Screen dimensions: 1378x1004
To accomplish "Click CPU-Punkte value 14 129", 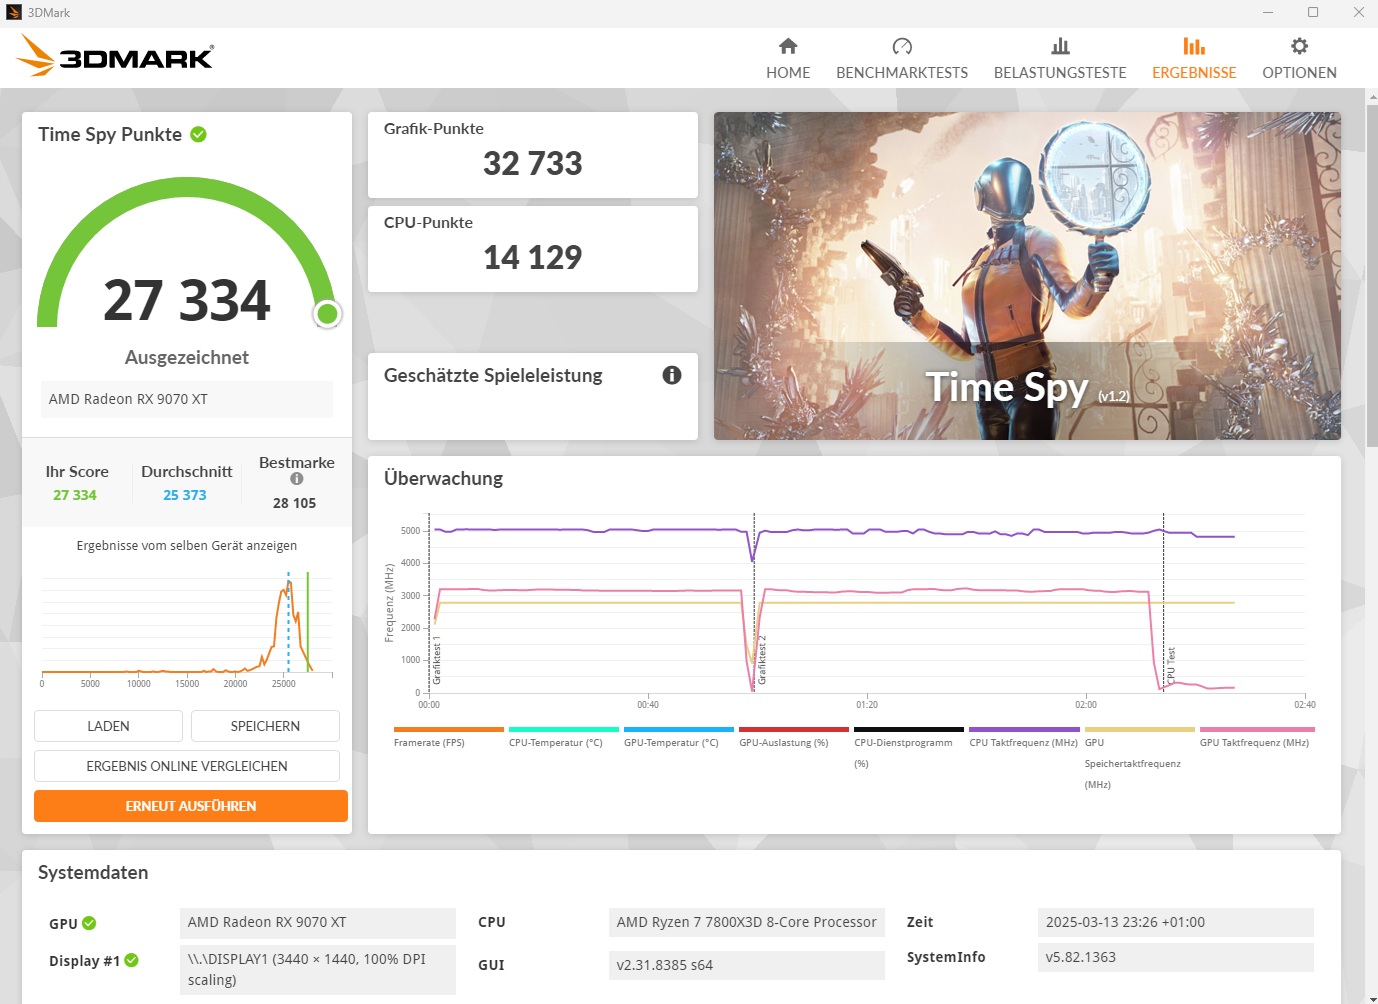I will pyautogui.click(x=533, y=257).
